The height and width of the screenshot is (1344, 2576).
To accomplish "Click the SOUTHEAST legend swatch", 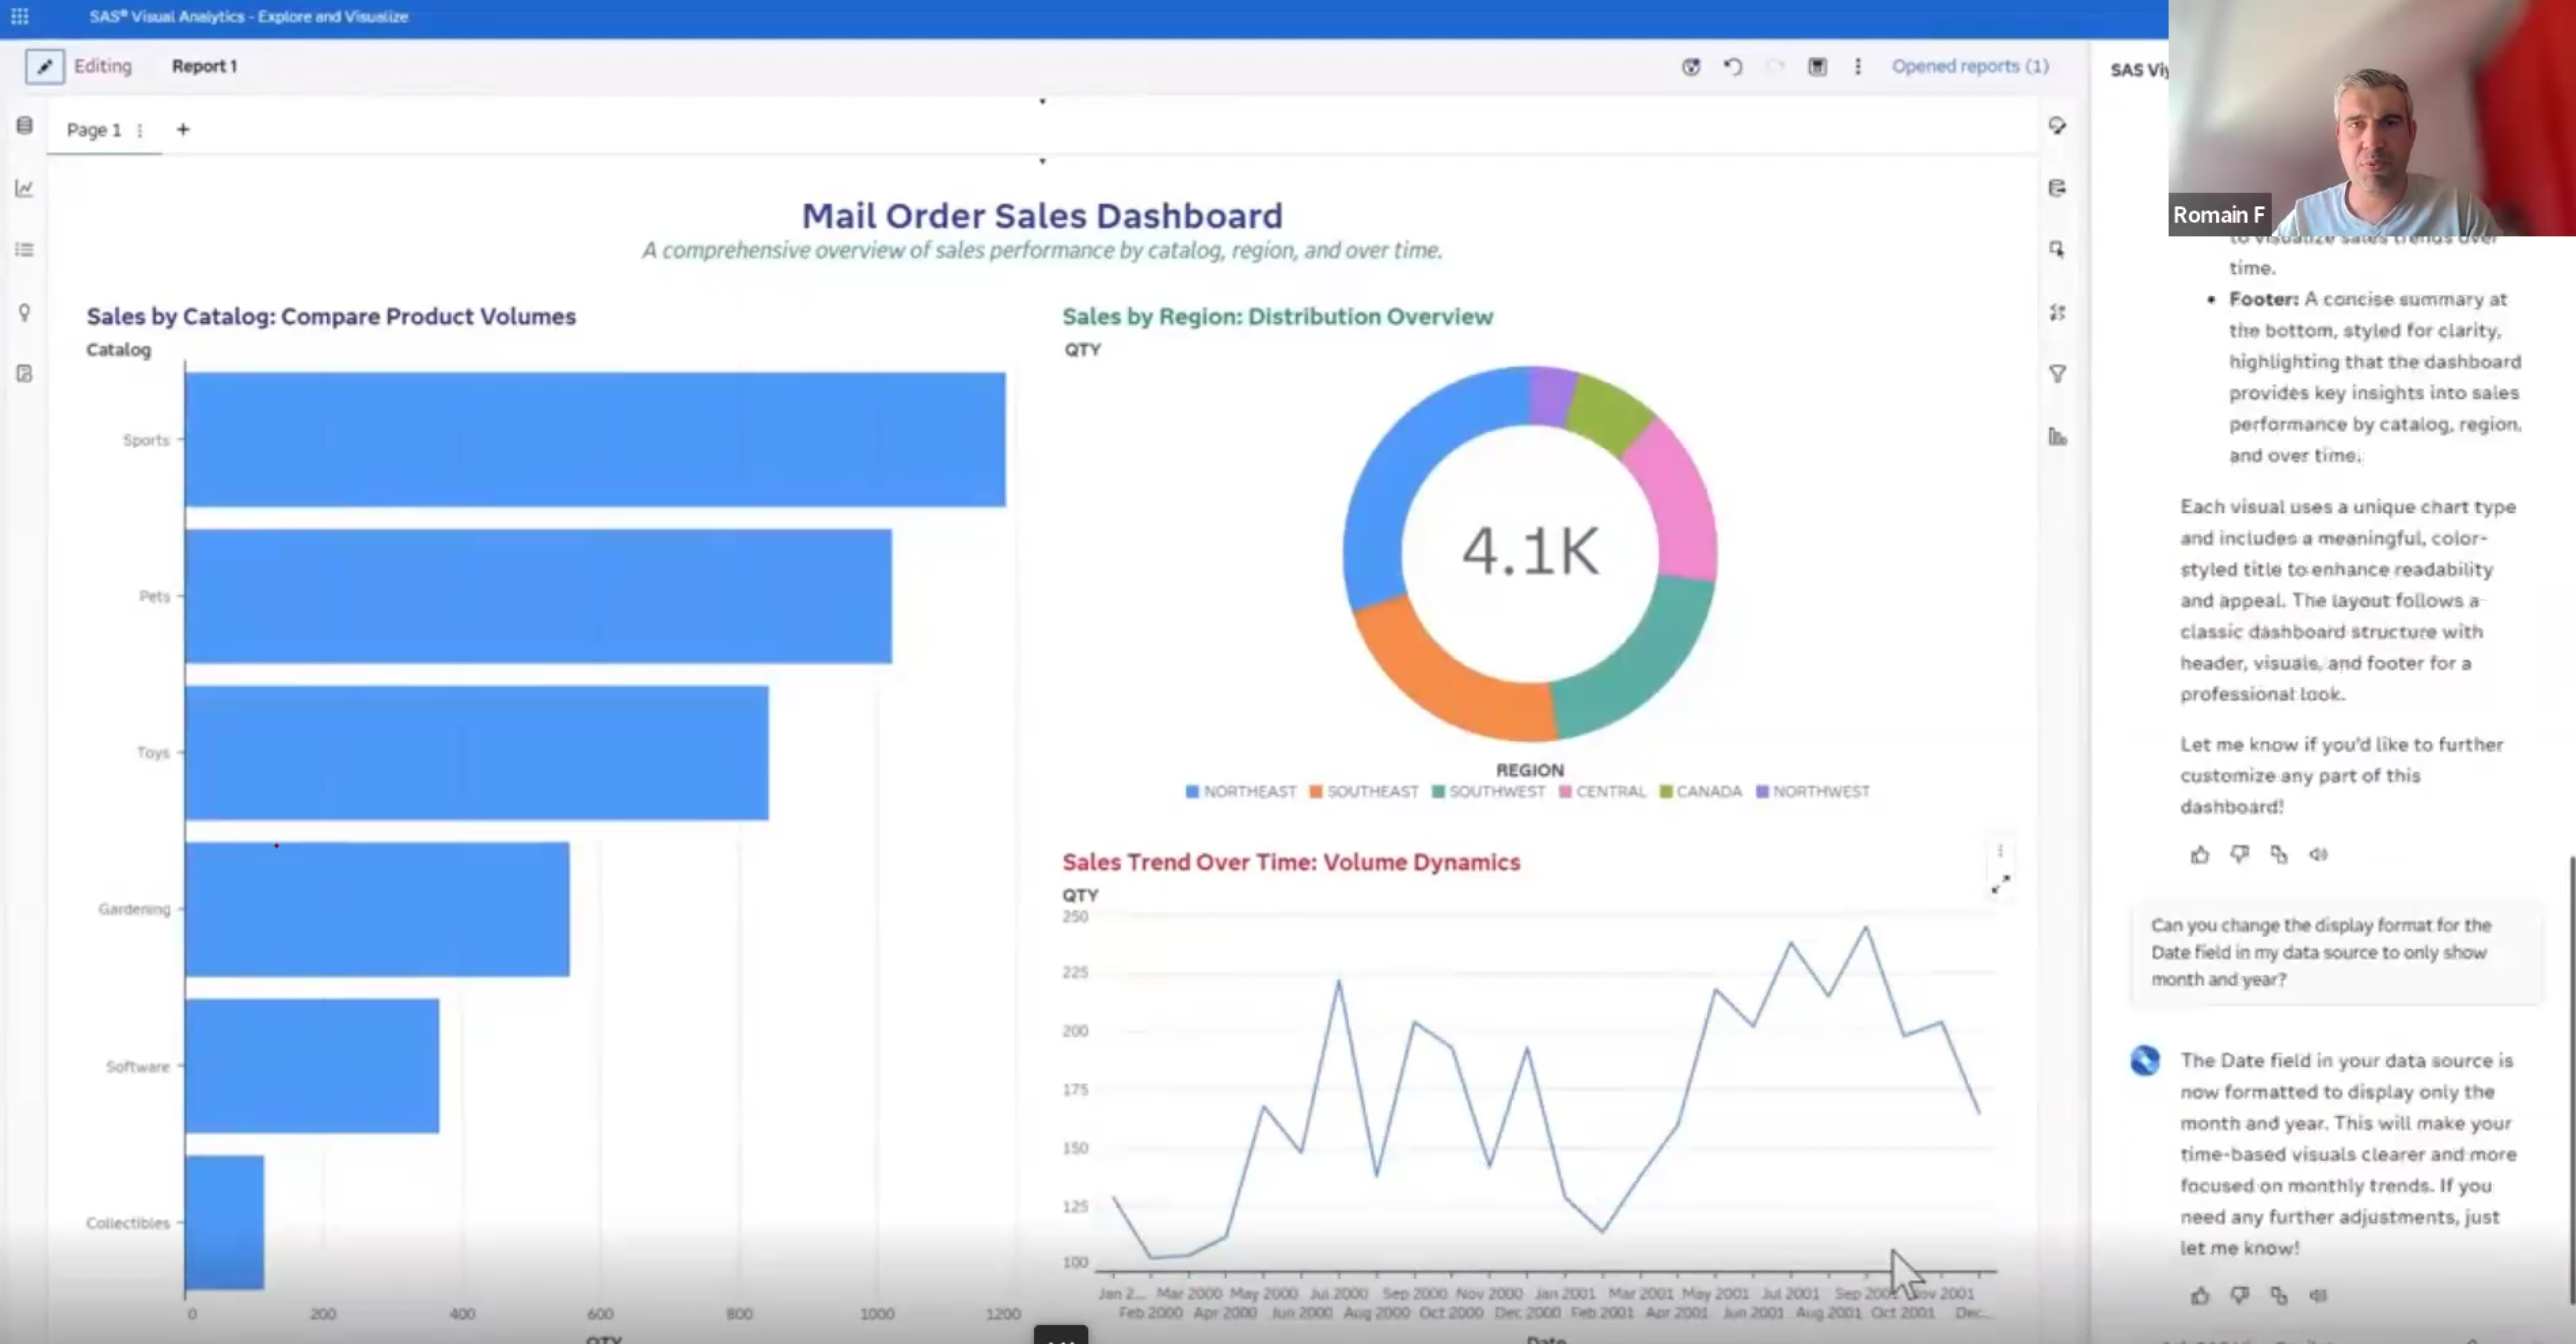I will 1316,792.
